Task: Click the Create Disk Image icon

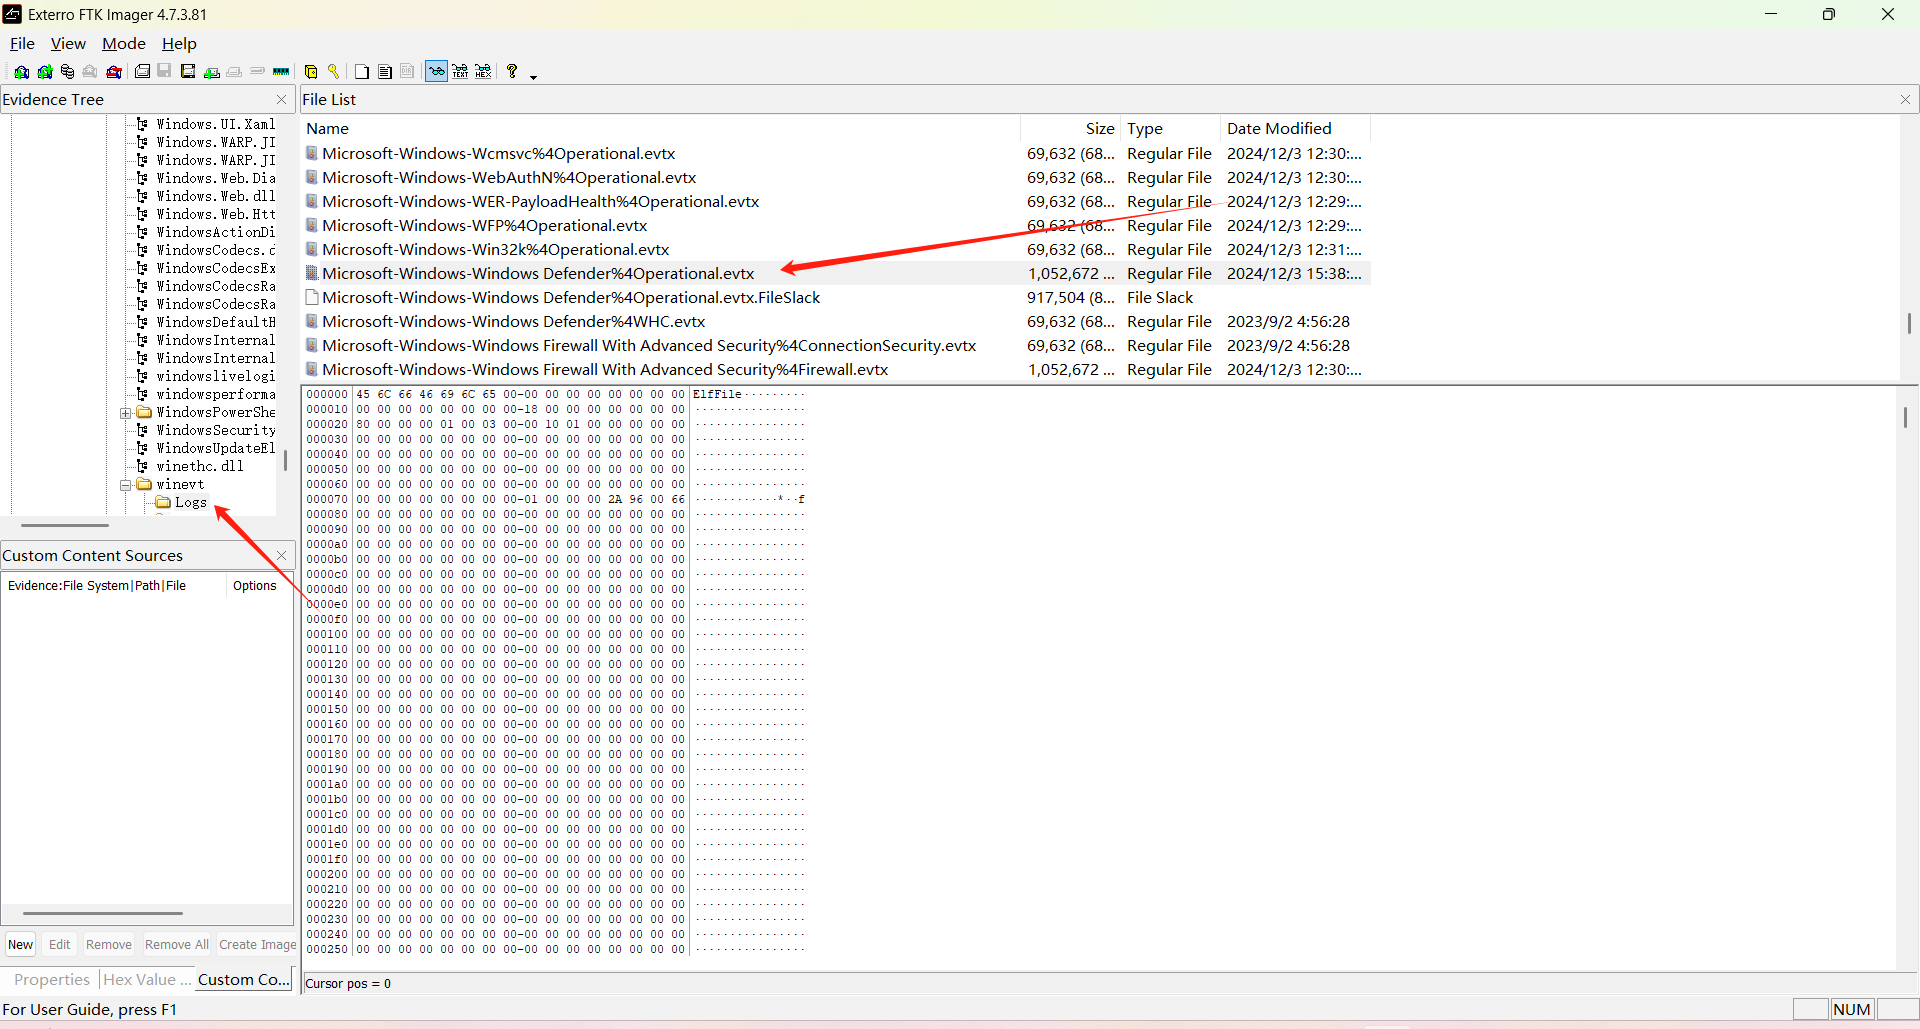Action: 143,72
